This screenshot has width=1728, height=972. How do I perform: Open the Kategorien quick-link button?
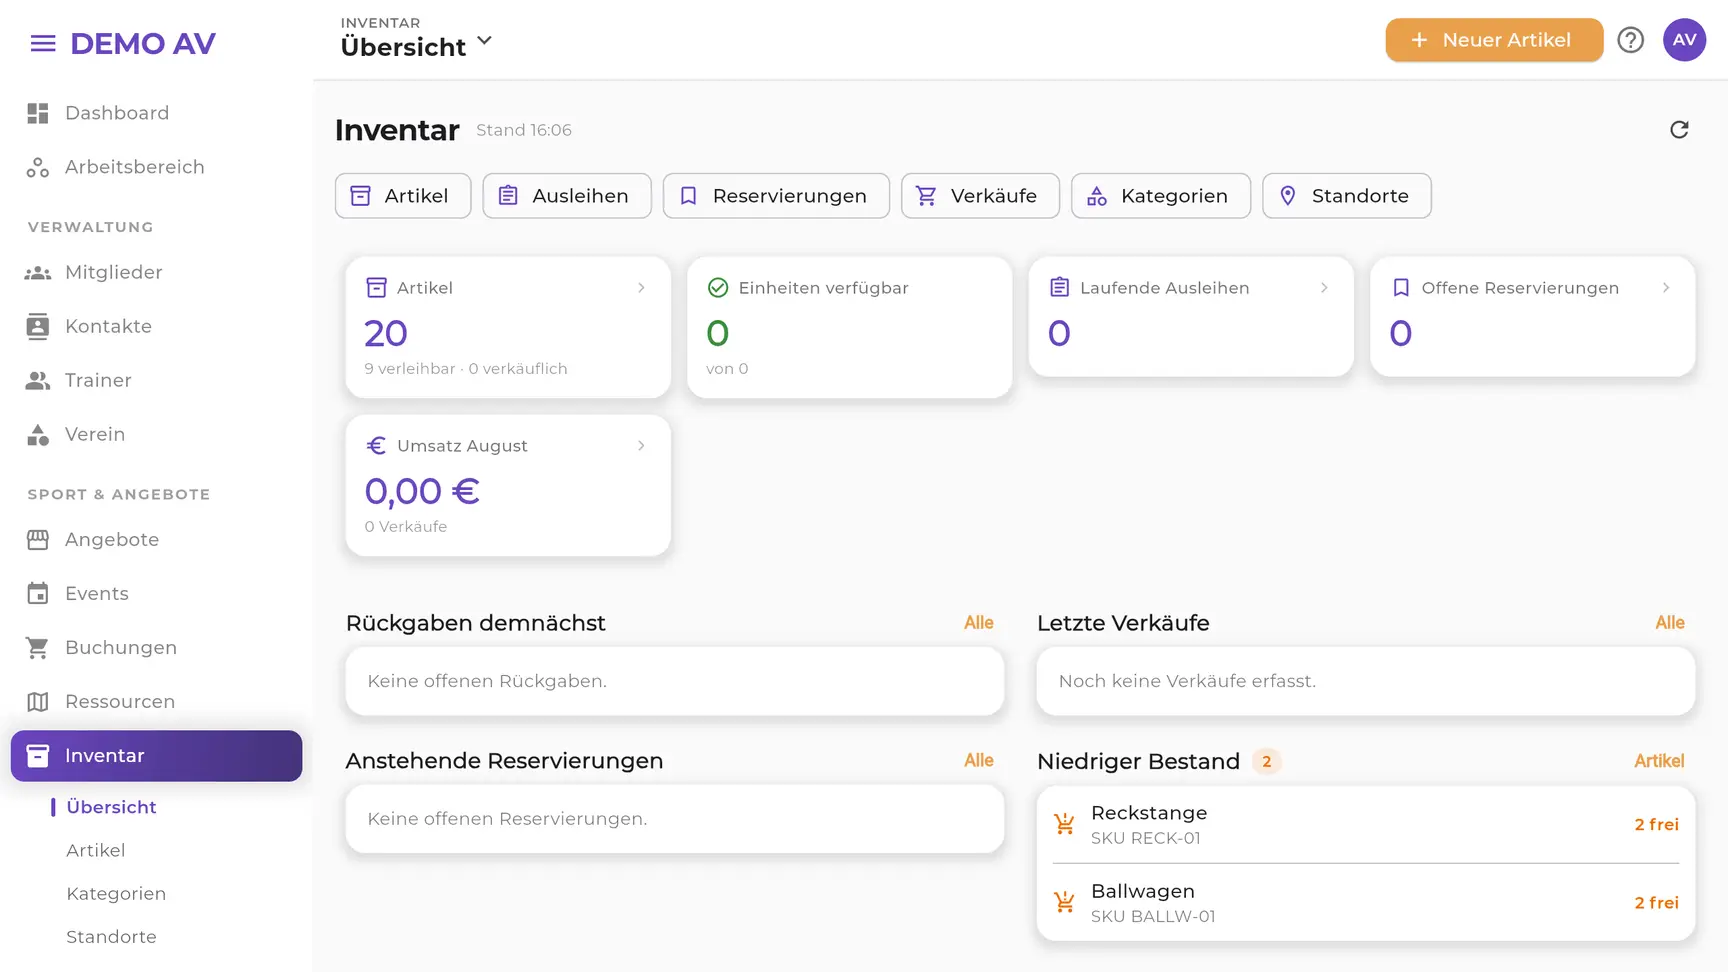click(1161, 196)
